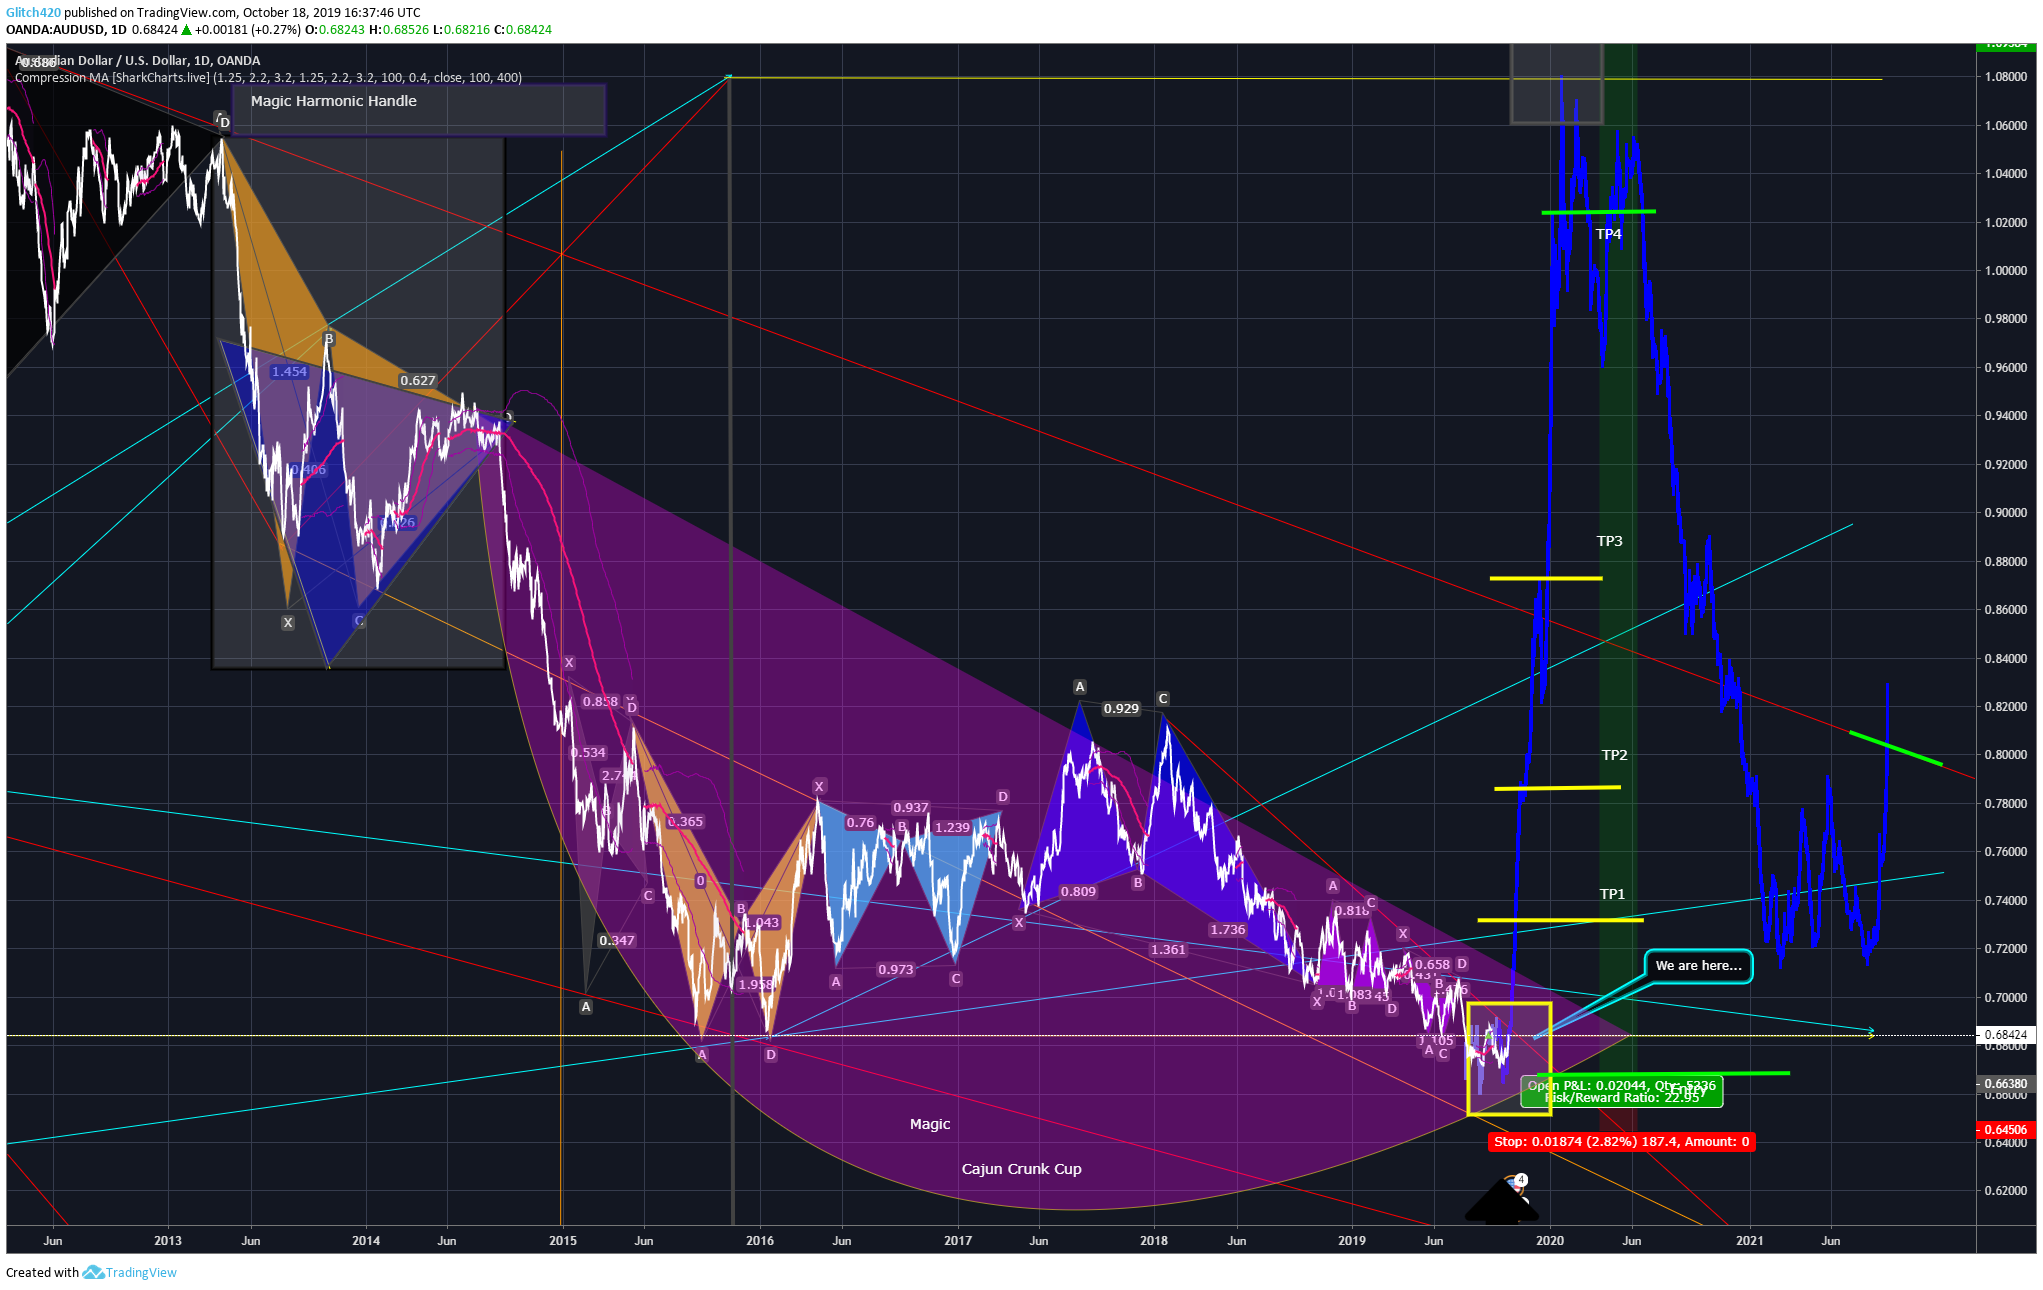
Task: Click the 1.08000 price scale value
Action: (x=2006, y=77)
